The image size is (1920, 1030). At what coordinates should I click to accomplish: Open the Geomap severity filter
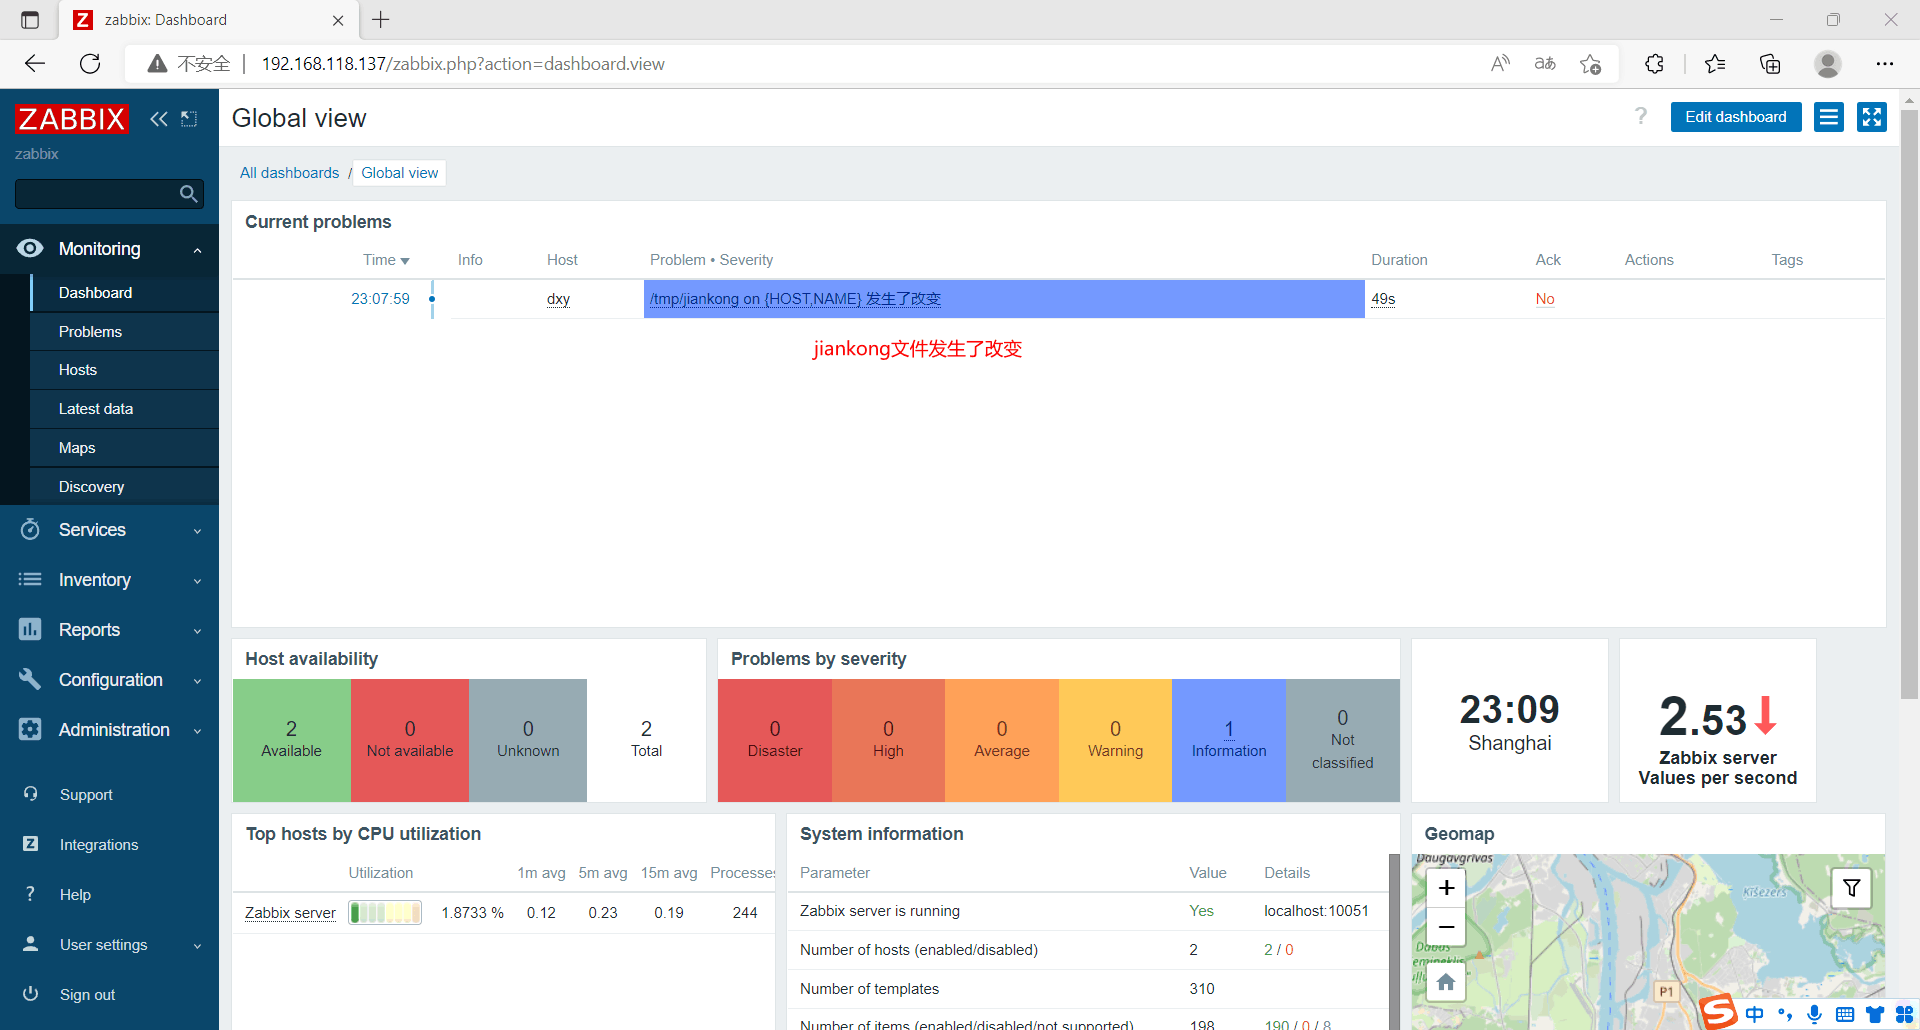click(x=1851, y=888)
